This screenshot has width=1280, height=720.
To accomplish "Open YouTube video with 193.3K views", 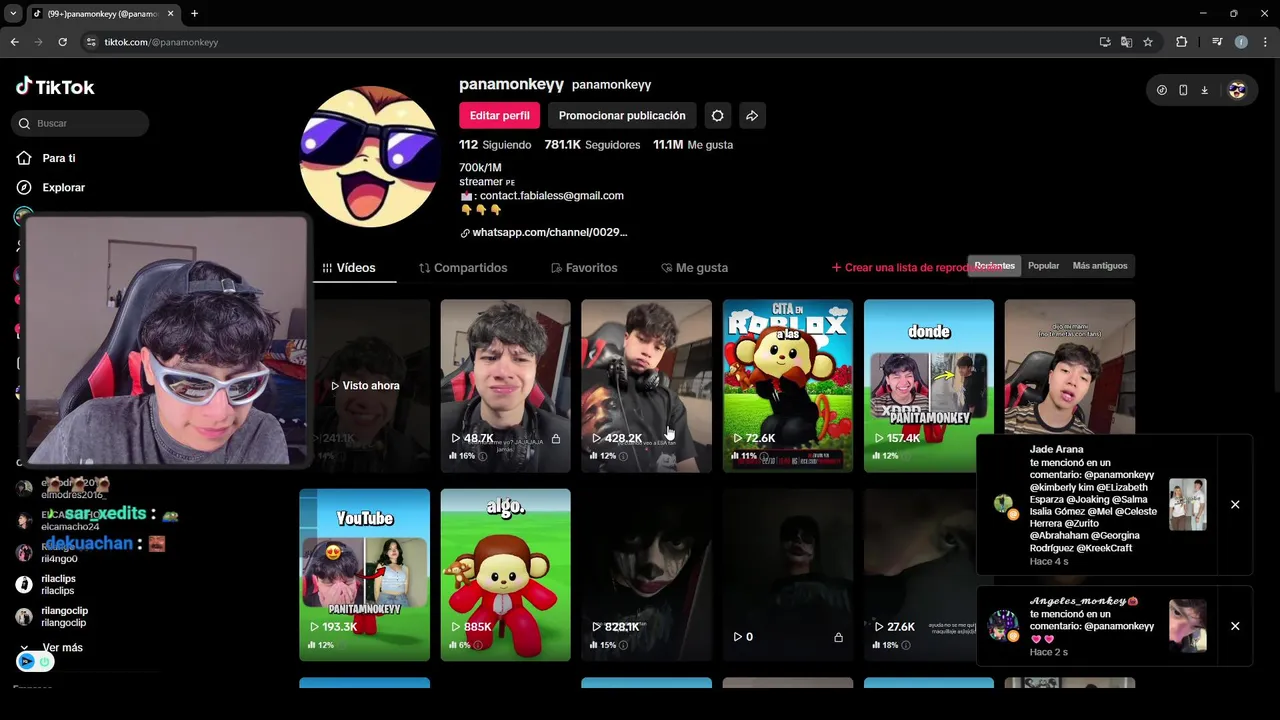I will 364,574.
